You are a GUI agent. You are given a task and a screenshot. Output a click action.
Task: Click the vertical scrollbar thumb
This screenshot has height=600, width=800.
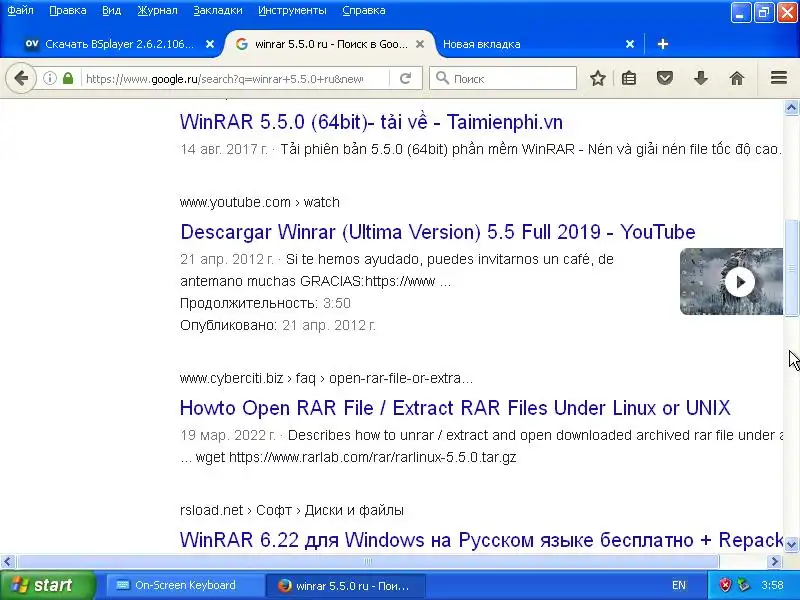(x=791, y=268)
